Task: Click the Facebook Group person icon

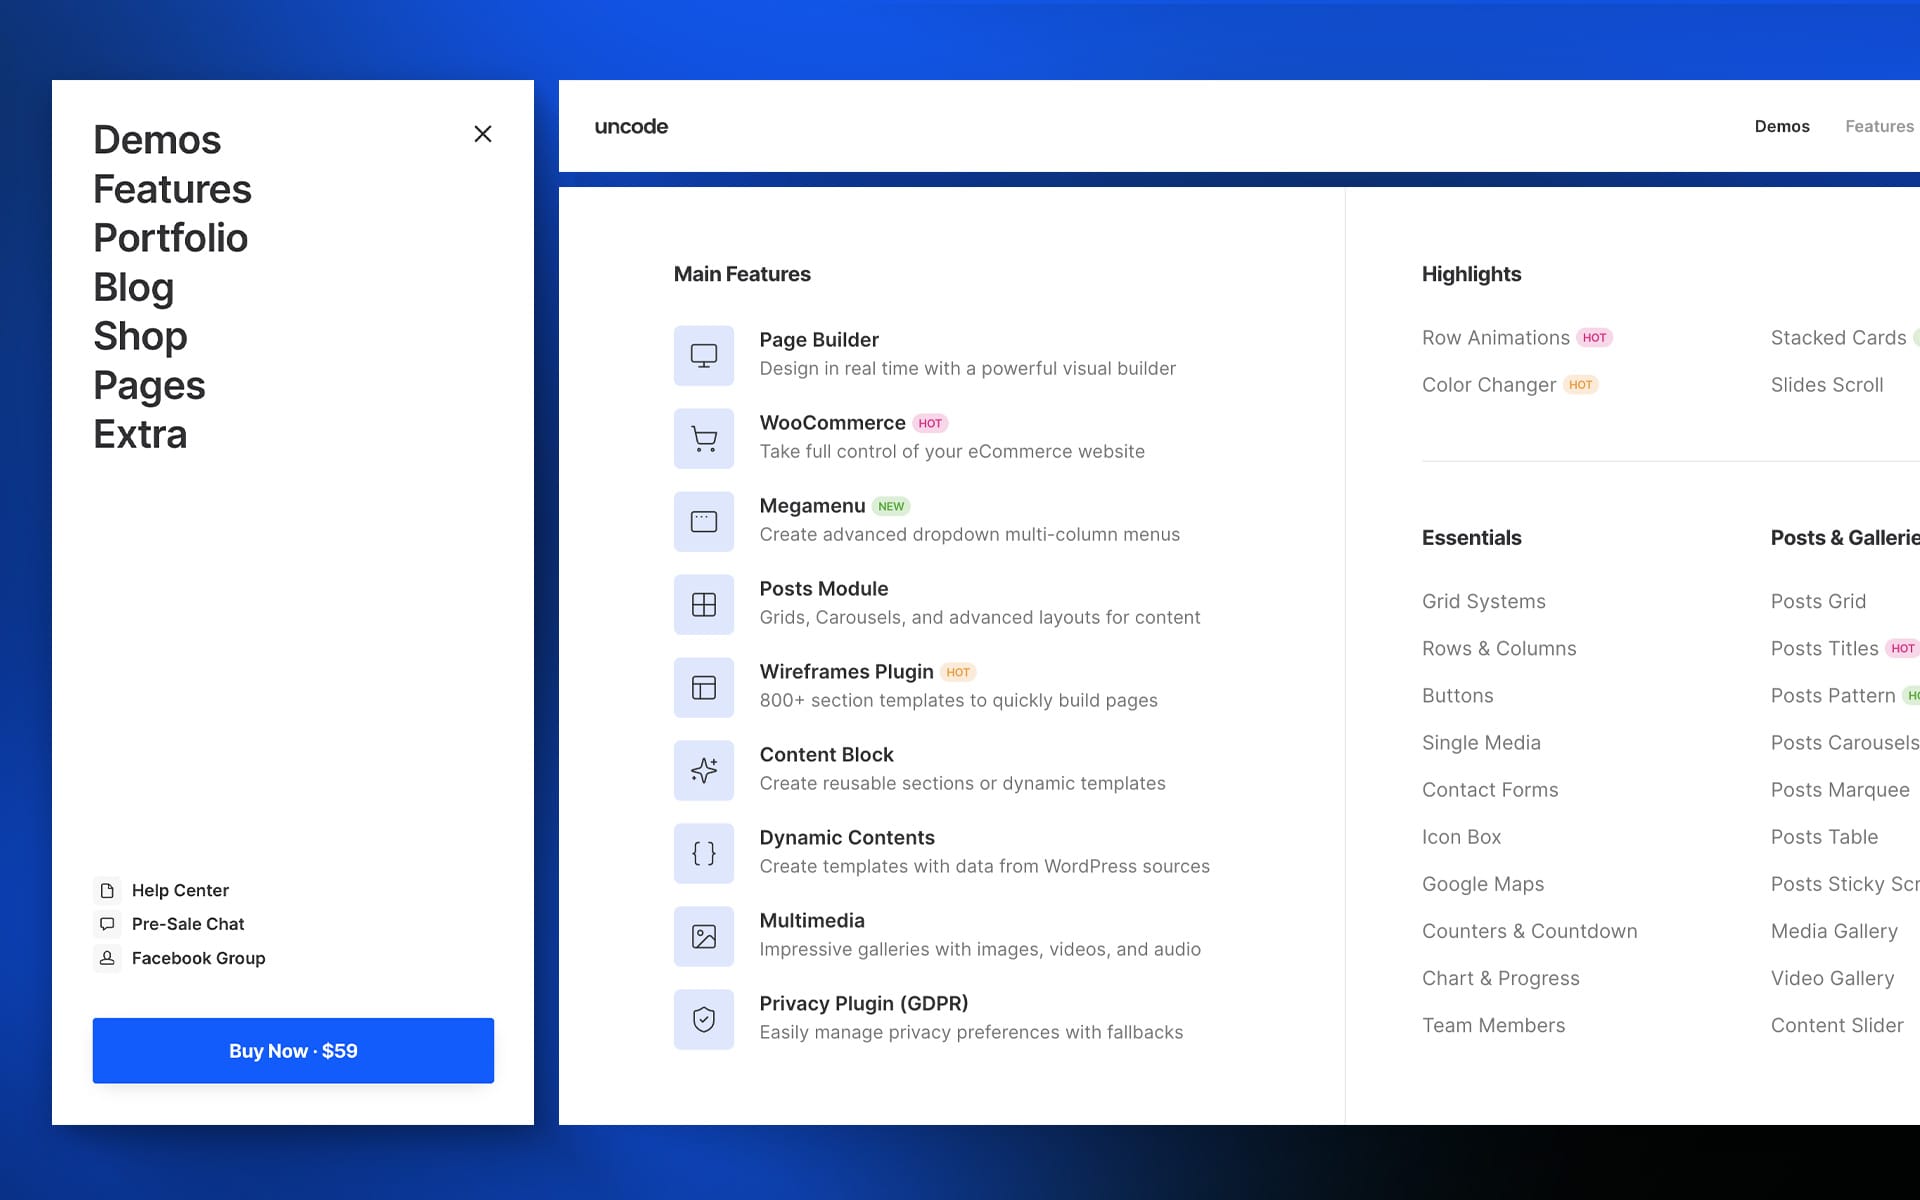Action: (107, 958)
